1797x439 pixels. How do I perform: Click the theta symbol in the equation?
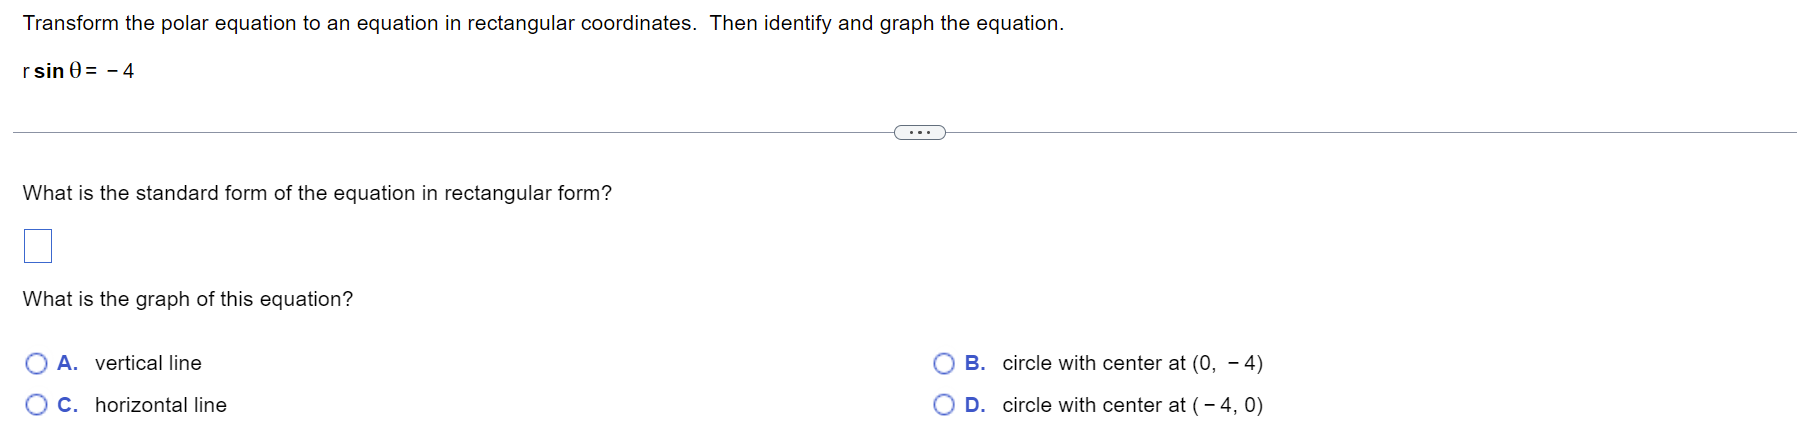pyautogui.click(x=75, y=71)
